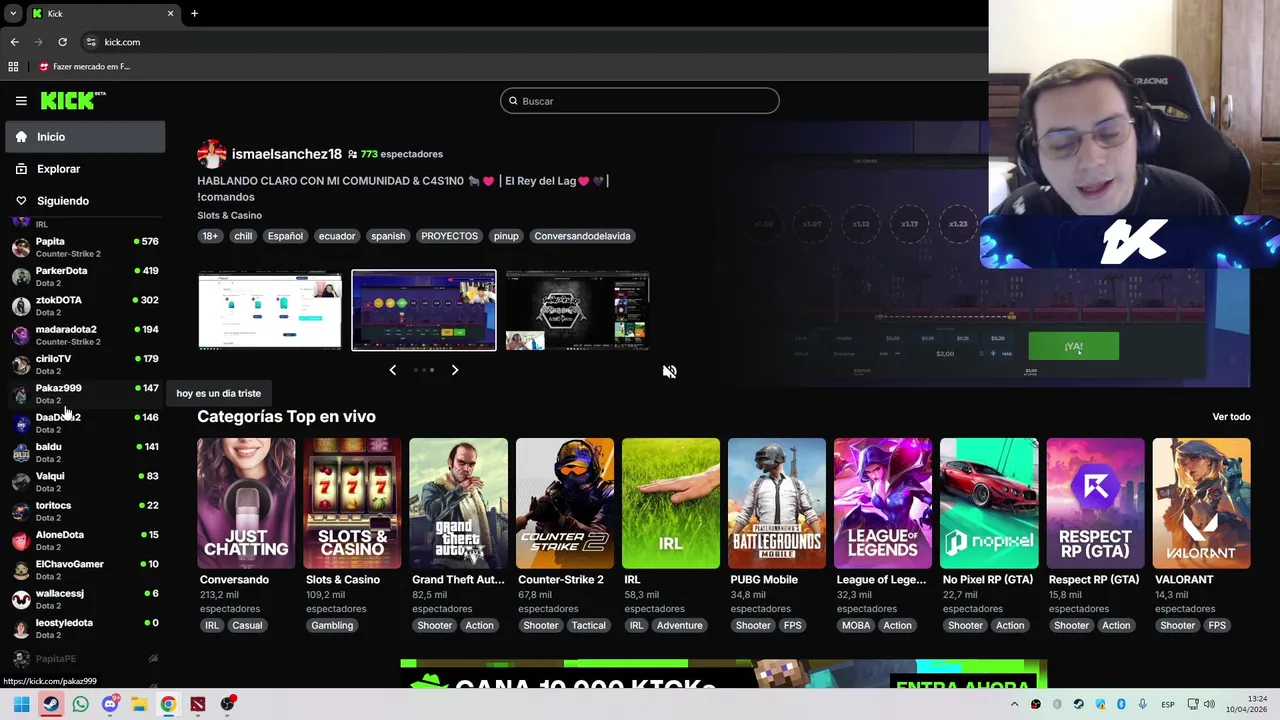
Task: Open Slots & Casino category under stream title
Action: click(x=229, y=215)
